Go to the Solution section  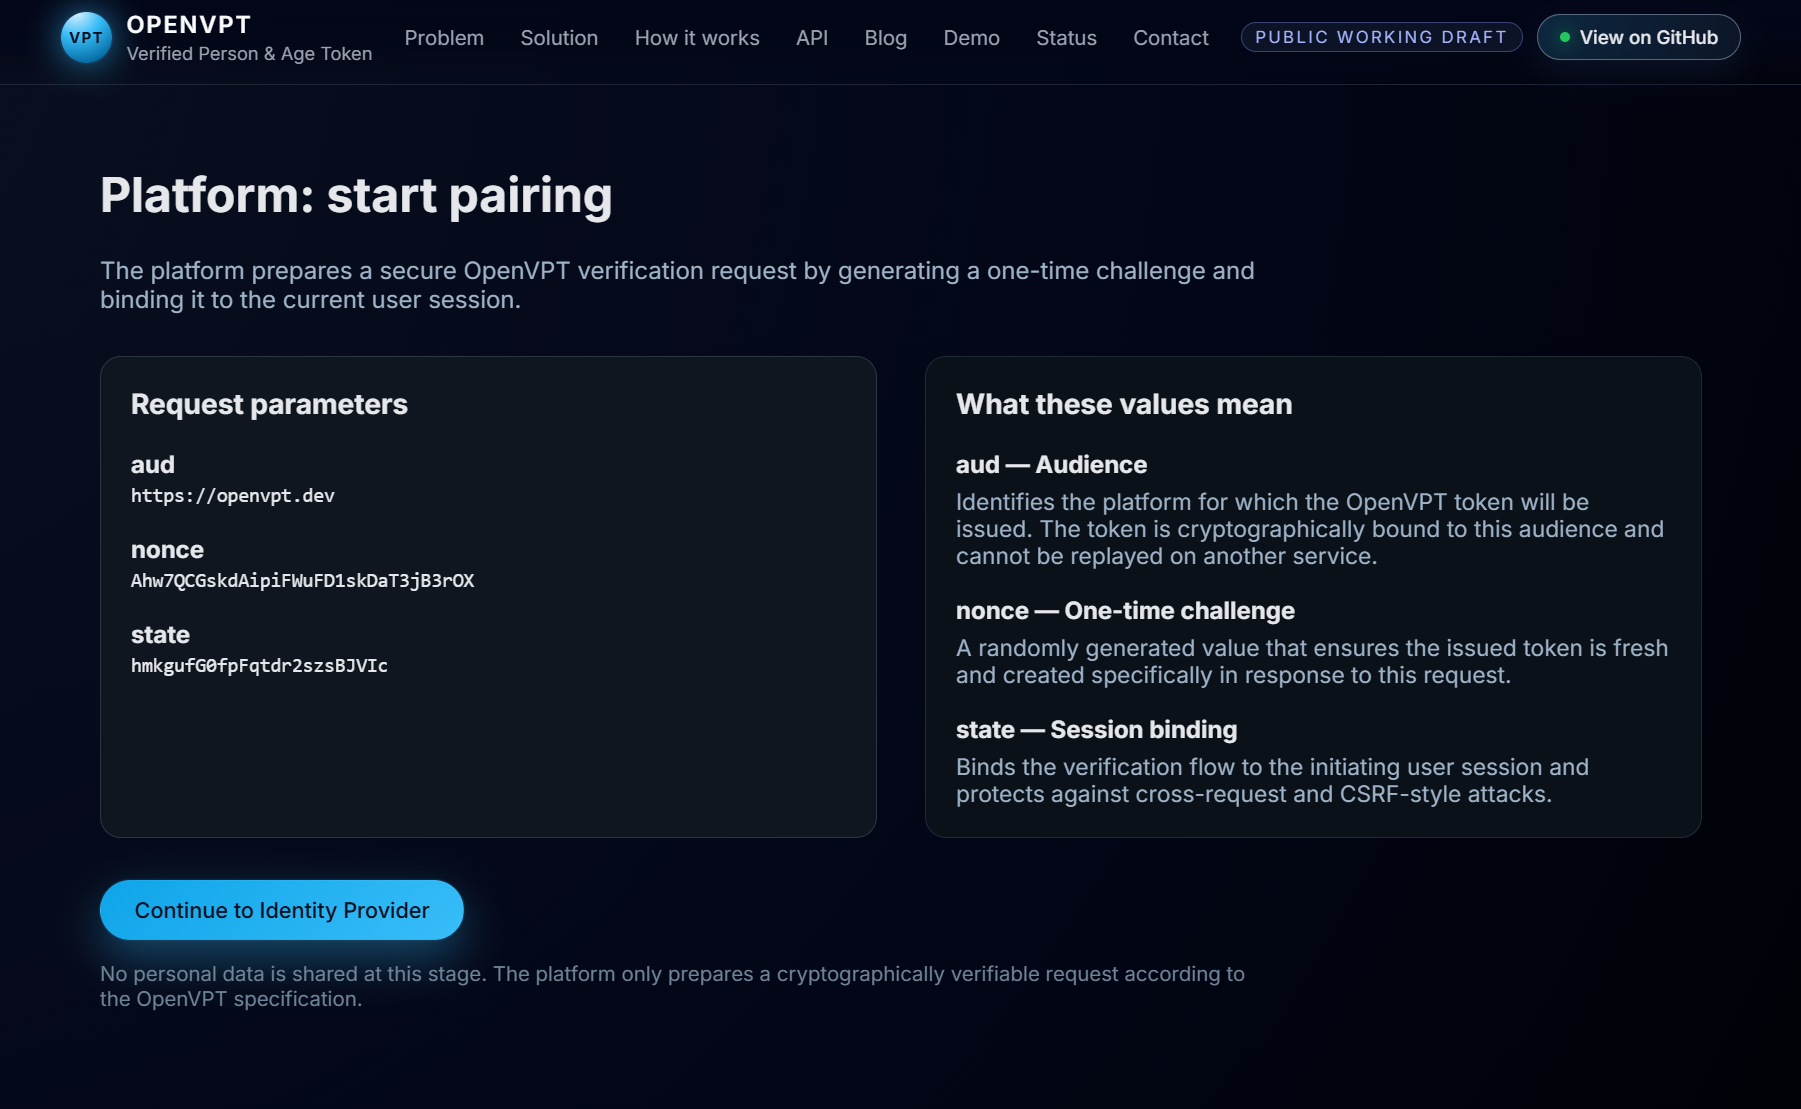coord(559,38)
